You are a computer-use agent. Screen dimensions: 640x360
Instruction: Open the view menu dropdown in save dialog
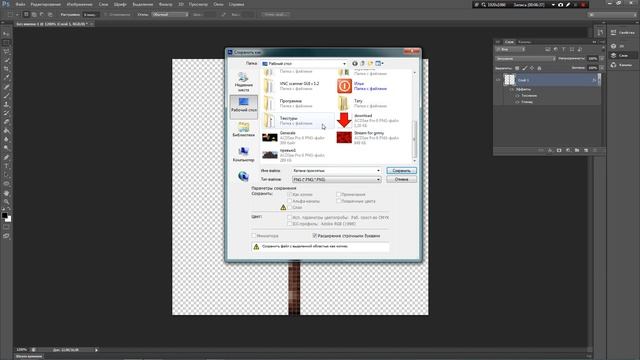tap(380, 63)
